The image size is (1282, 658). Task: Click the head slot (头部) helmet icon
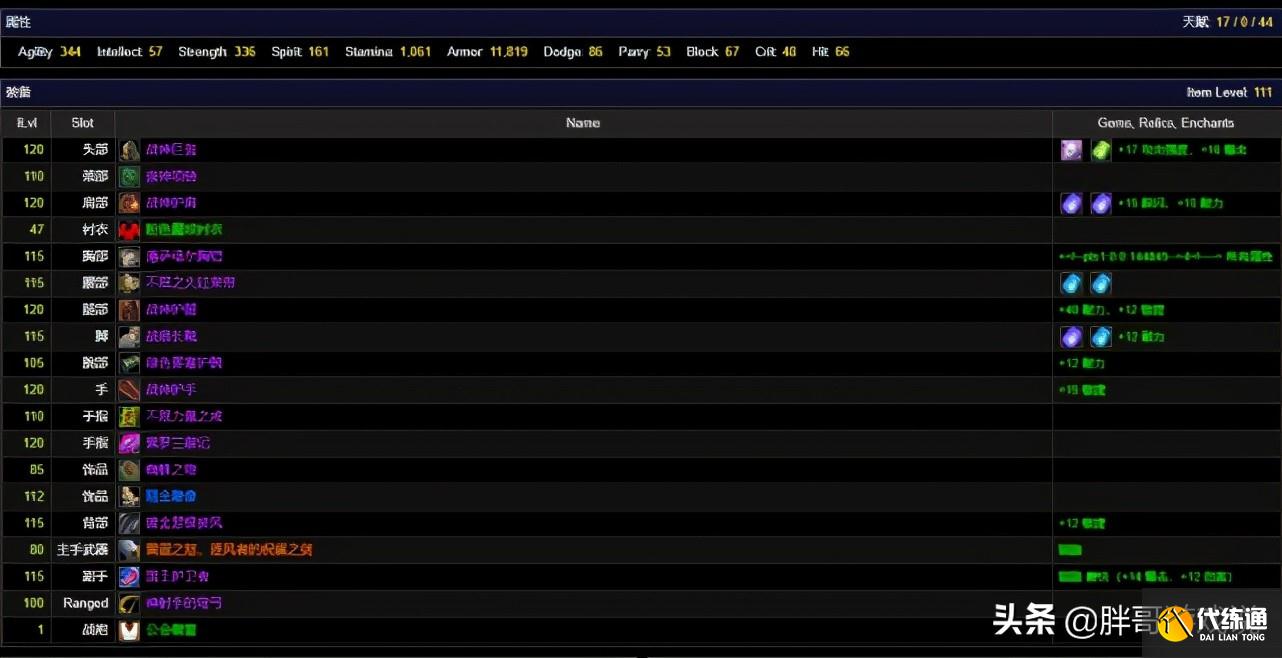point(129,150)
